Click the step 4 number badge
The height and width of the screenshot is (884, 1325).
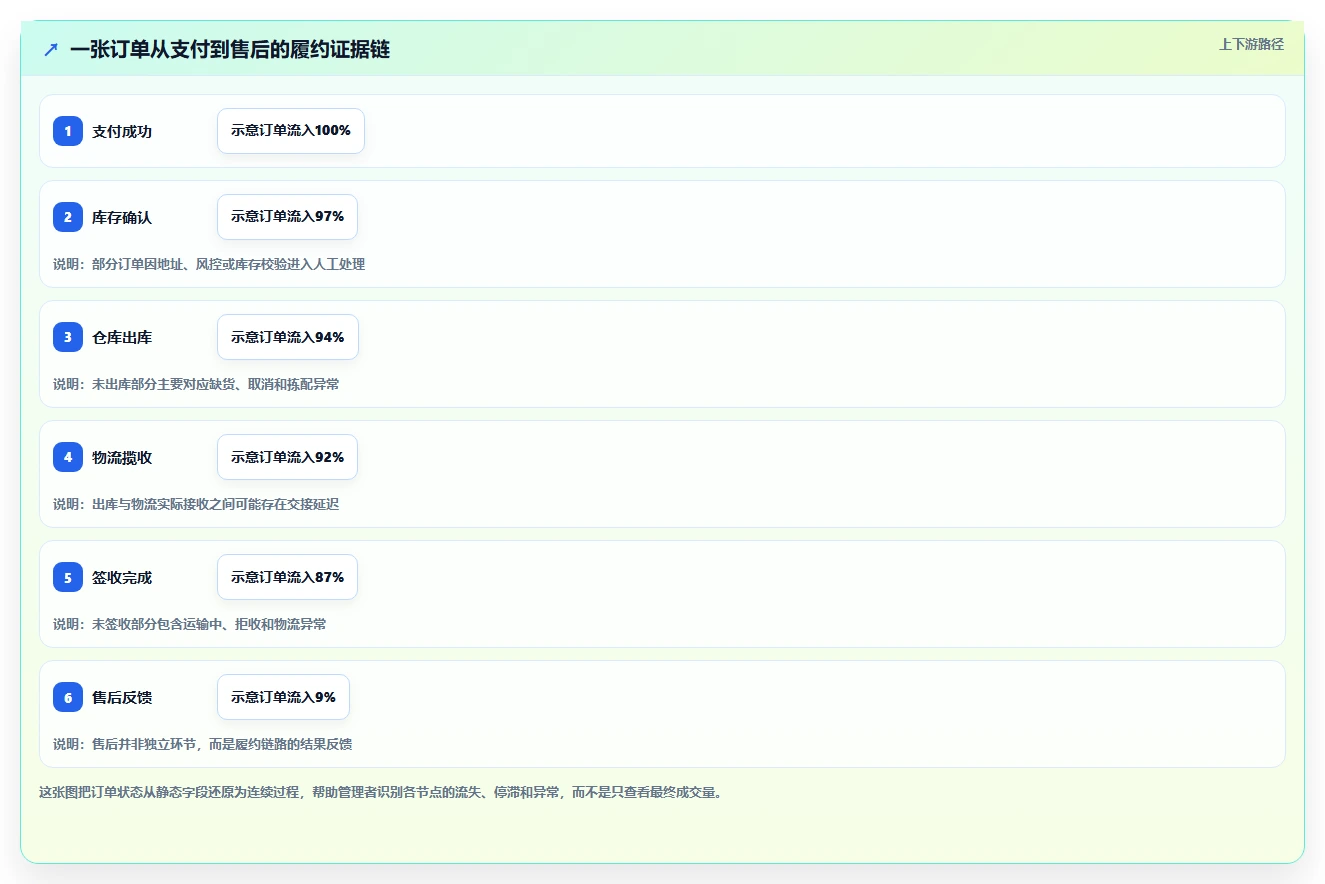68,457
